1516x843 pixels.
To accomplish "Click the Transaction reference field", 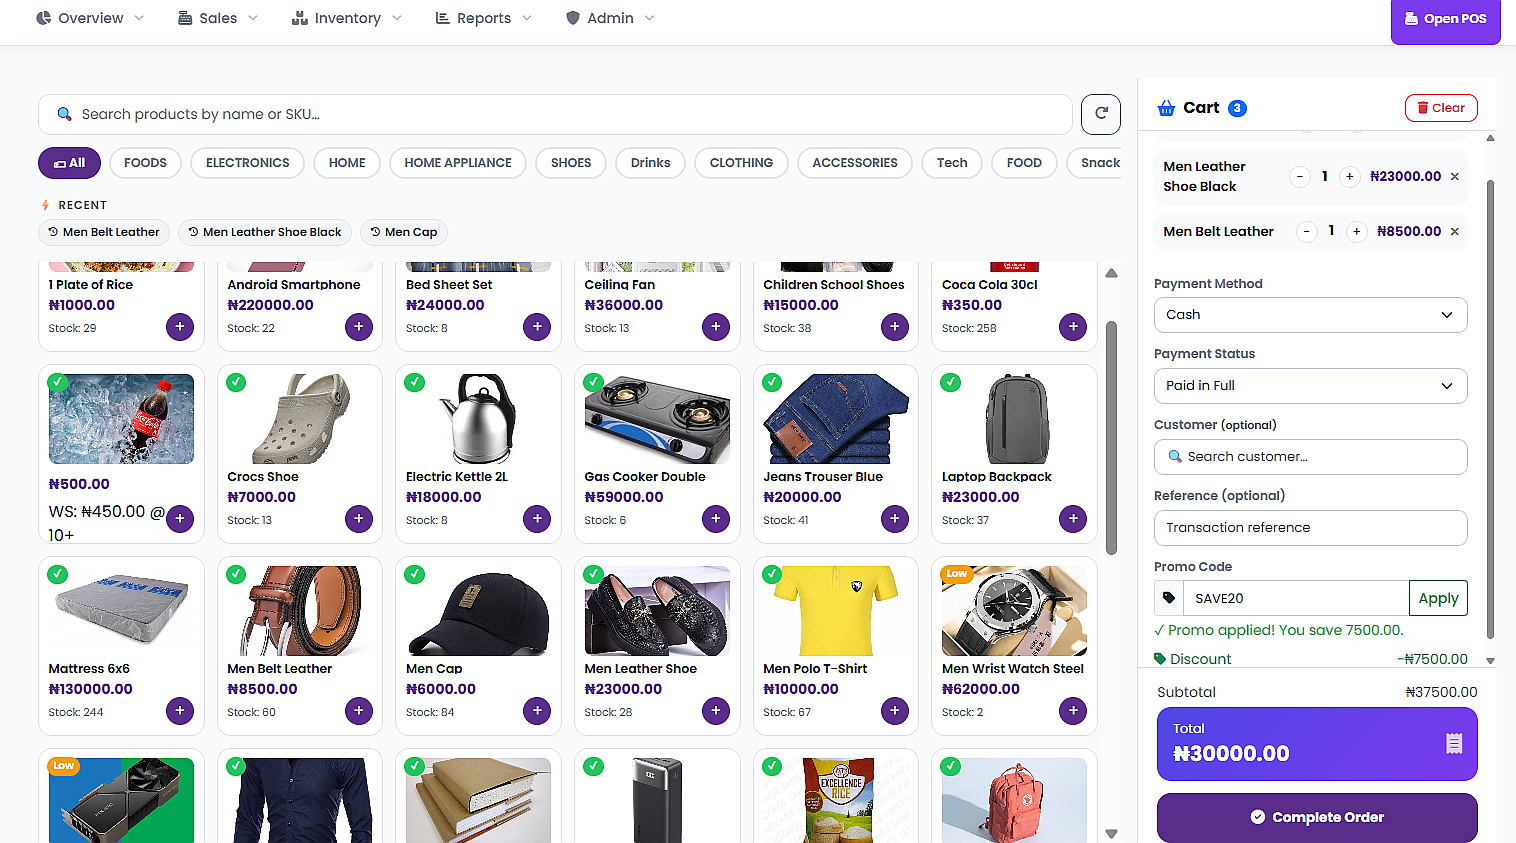I will [1310, 528].
